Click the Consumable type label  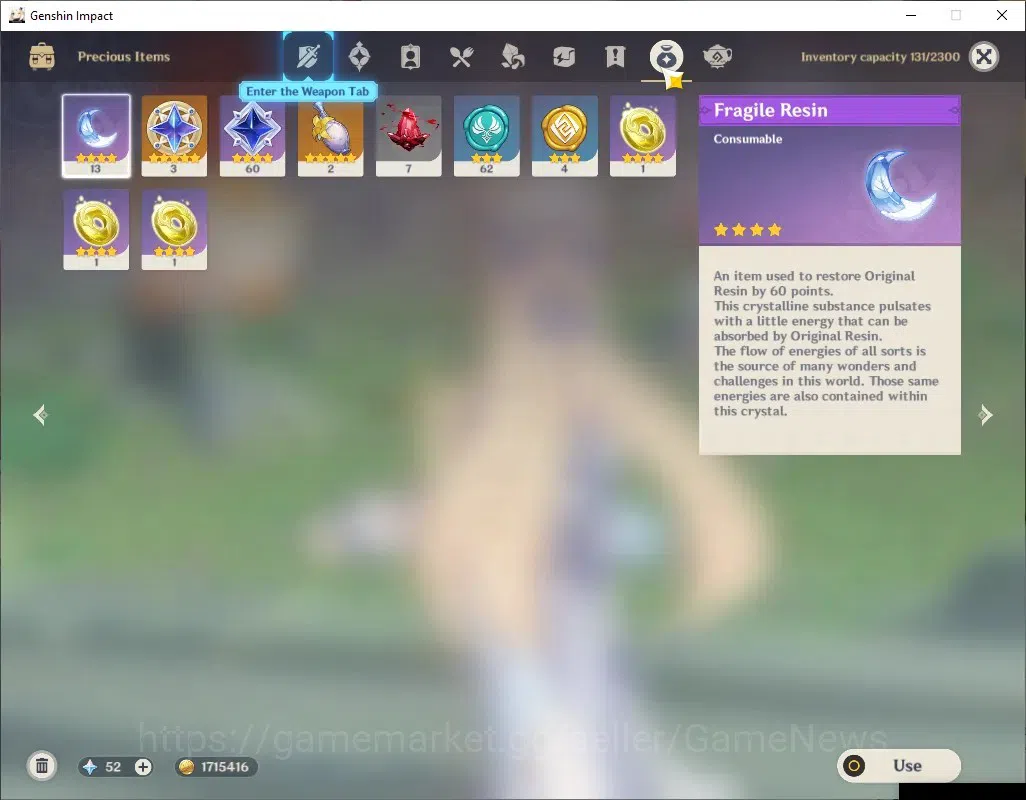click(747, 139)
